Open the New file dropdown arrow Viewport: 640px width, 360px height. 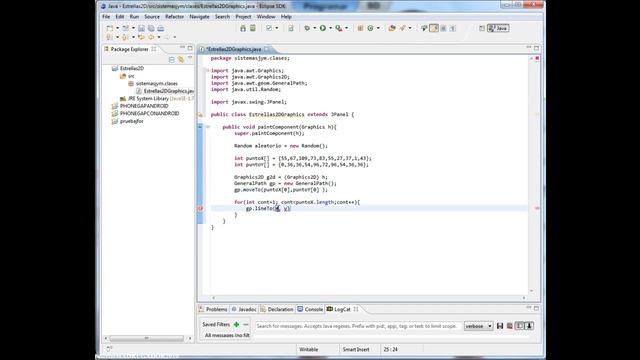point(117,28)
